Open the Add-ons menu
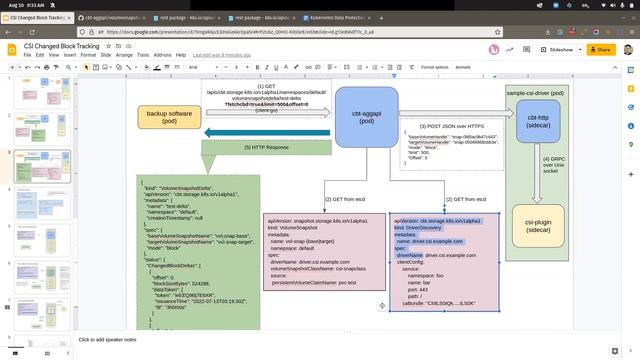 [162, 55]
